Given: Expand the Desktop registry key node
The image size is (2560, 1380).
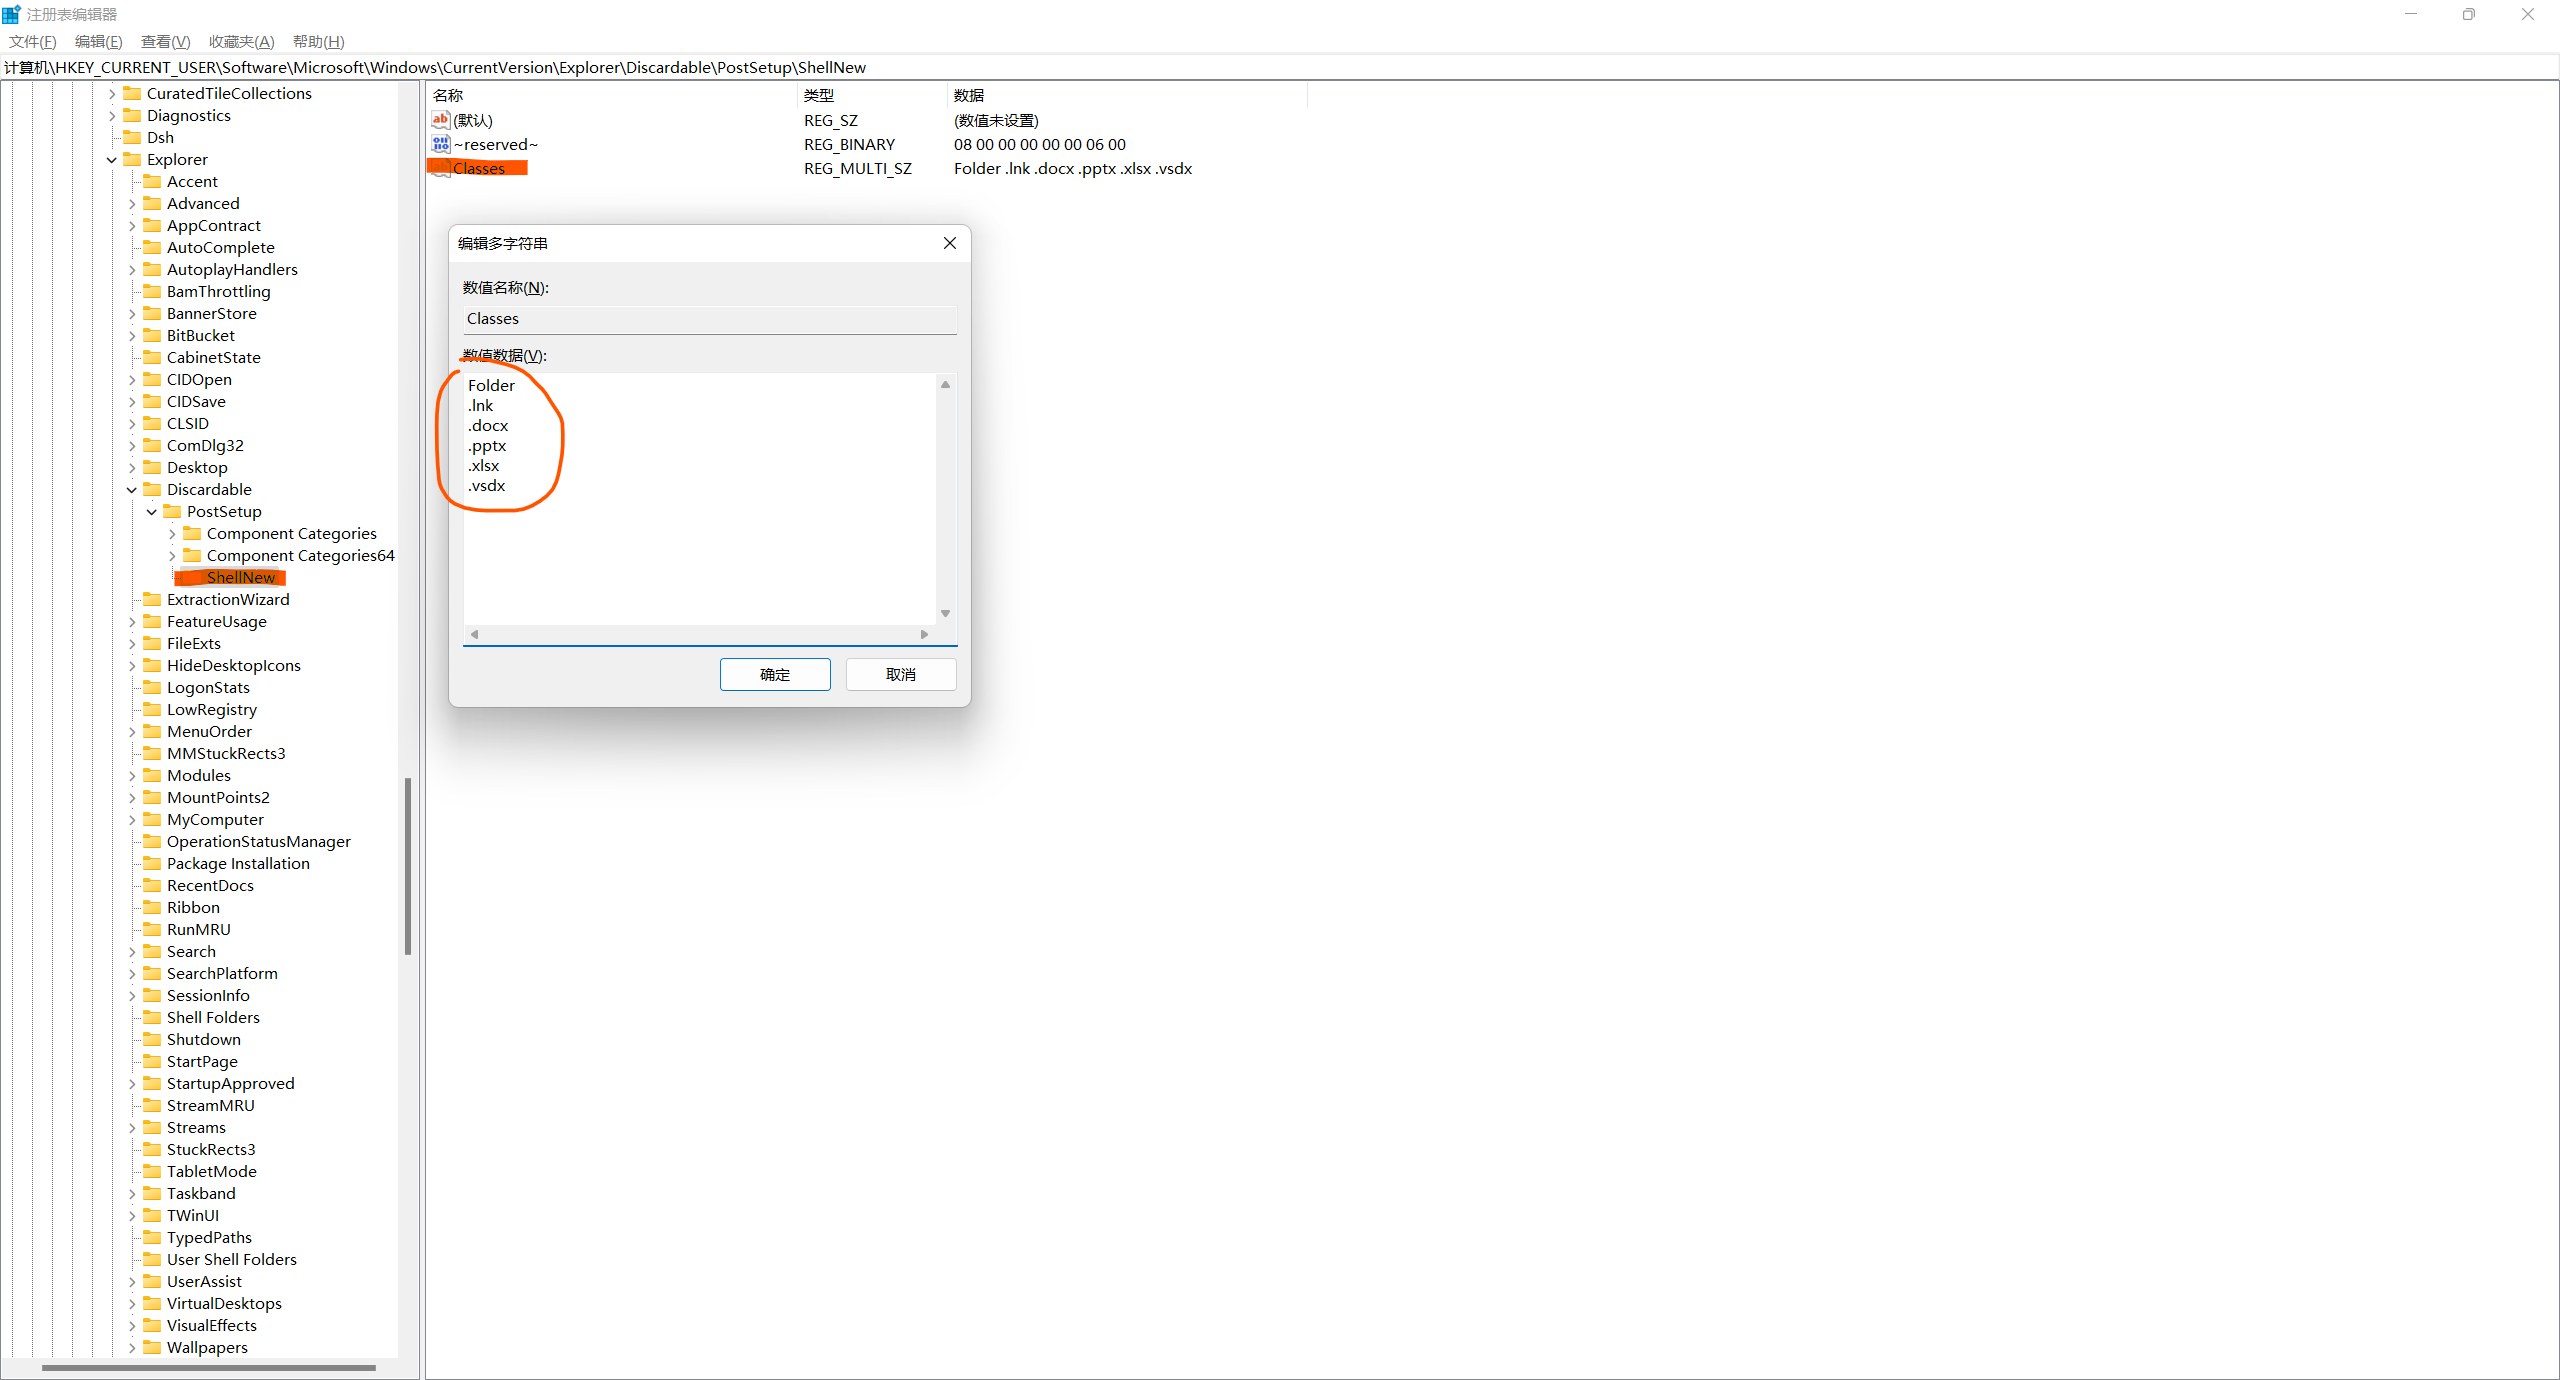Looking at the screenshot, I should (133, 467).
